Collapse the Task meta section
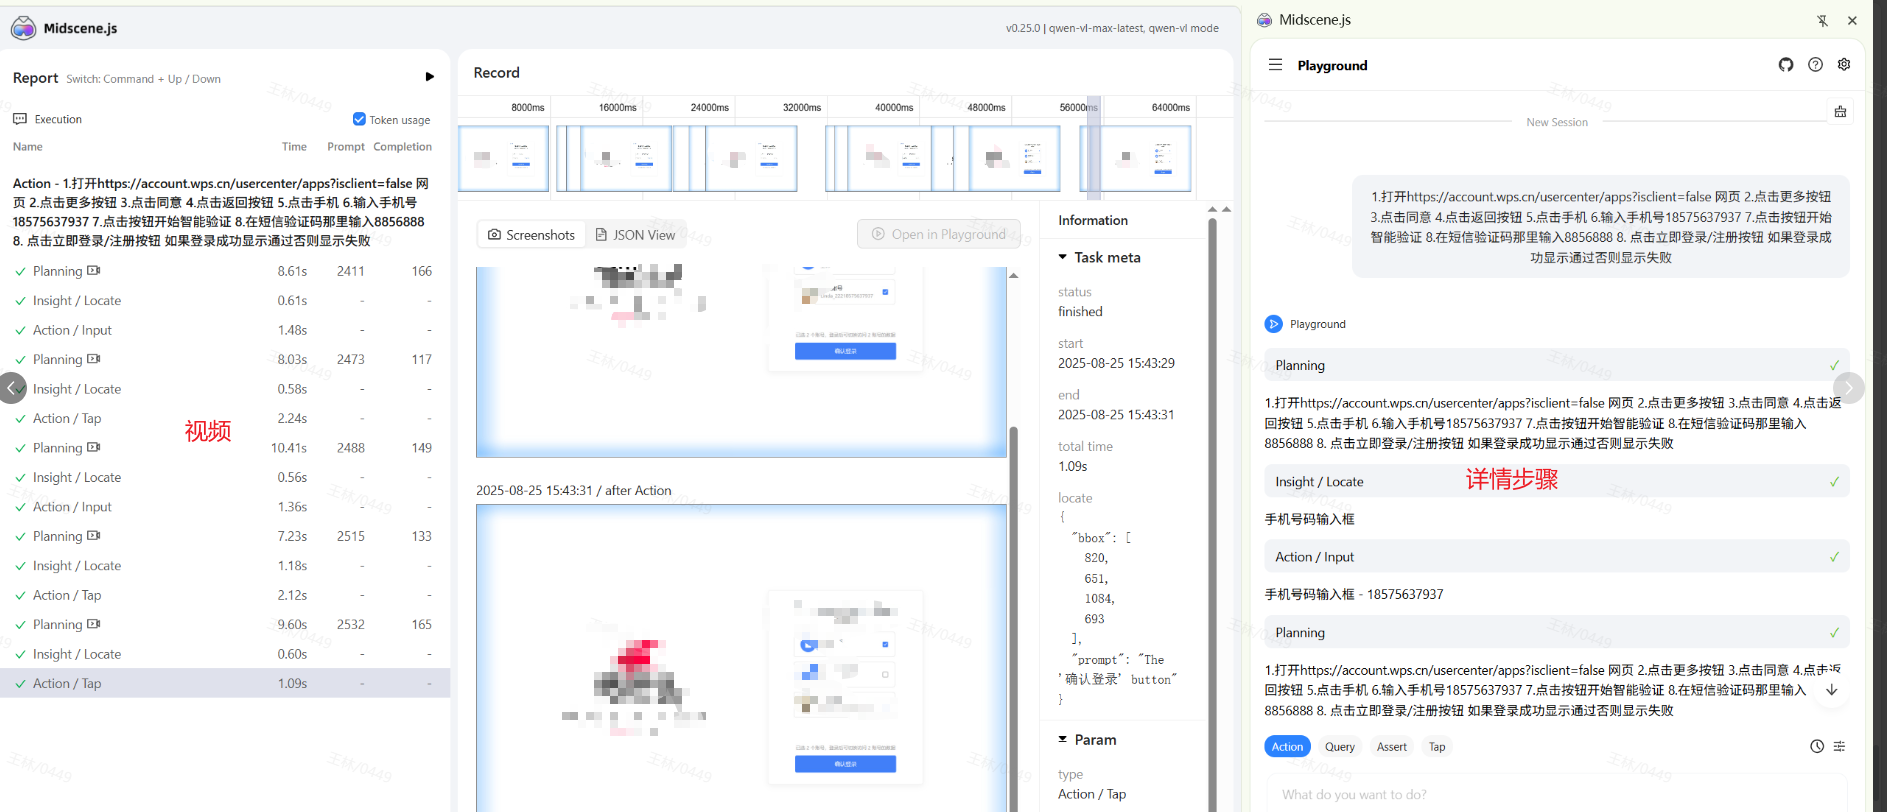The height and width of the screenshot is (812, 1887). click(1062, 257)
